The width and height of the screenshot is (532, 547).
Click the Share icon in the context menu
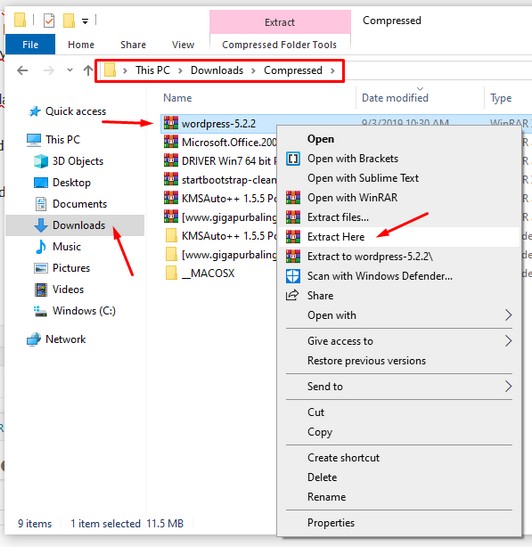[292, 295]
